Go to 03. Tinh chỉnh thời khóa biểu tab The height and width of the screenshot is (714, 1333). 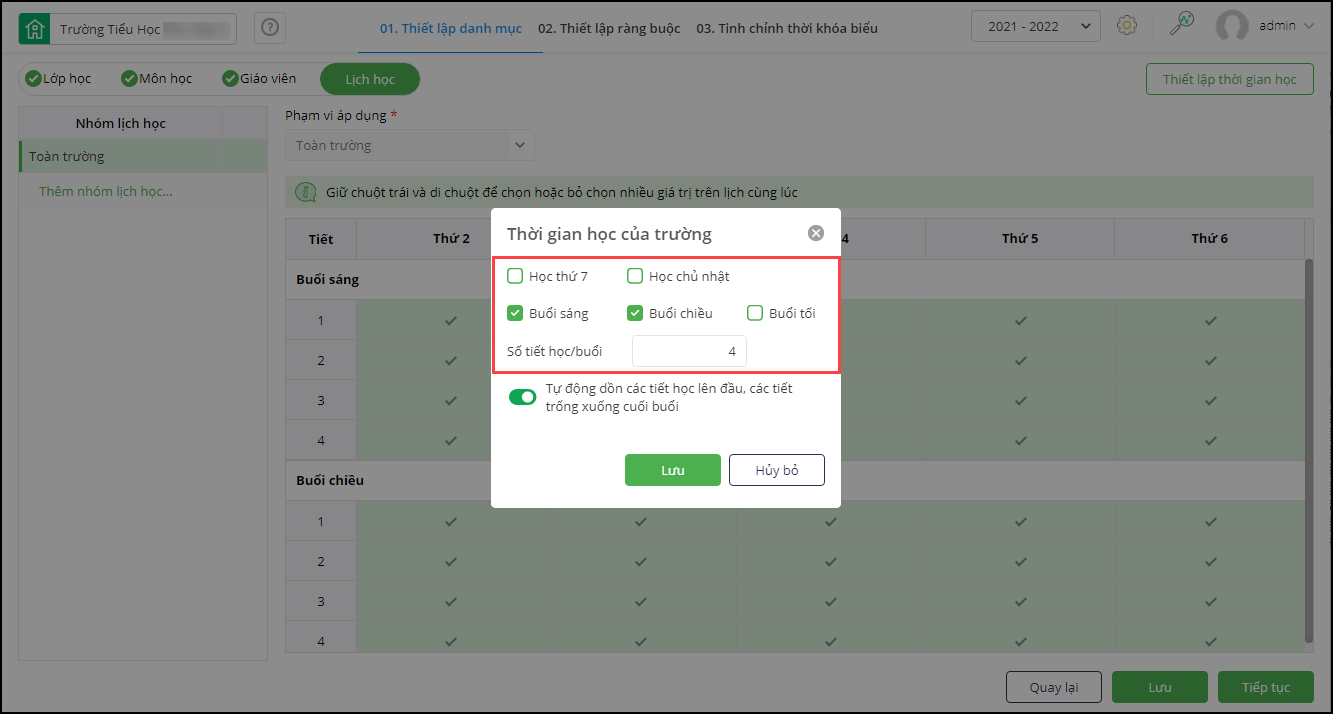pyautogui.click(x=787, y=28)
